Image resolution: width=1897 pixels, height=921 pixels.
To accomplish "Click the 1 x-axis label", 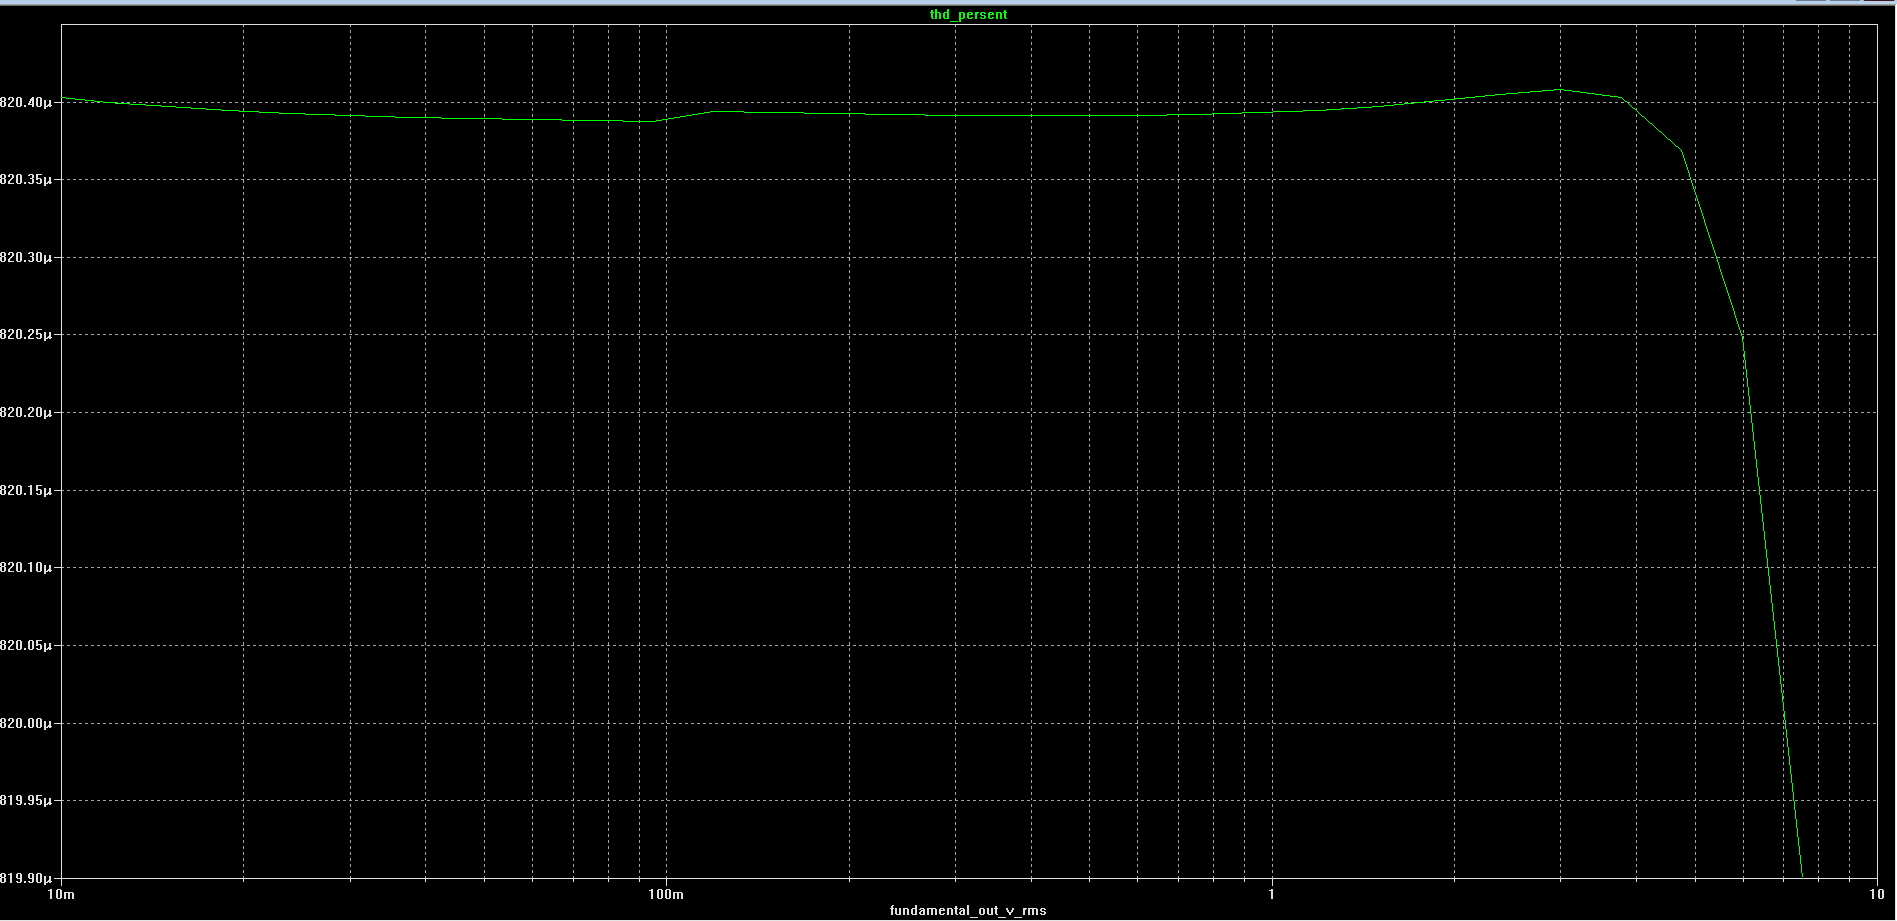I will pyautogui.click(x=1272, y=894).
